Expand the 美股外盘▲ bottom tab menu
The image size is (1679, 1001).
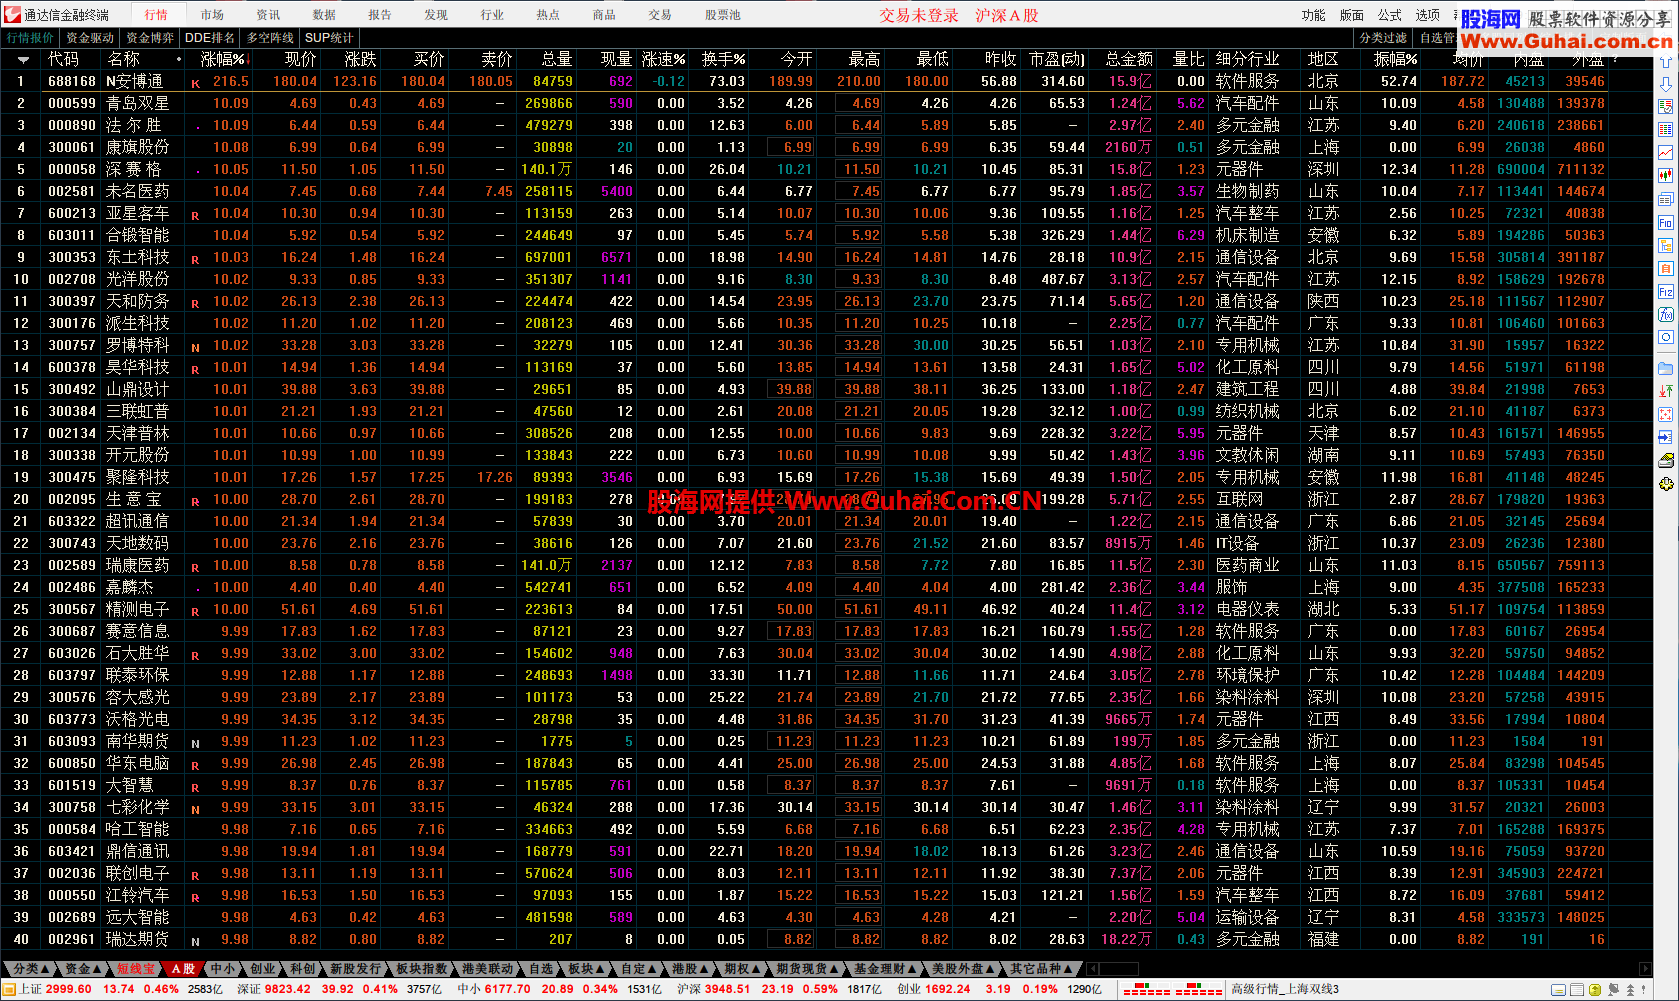pos(963,969)
